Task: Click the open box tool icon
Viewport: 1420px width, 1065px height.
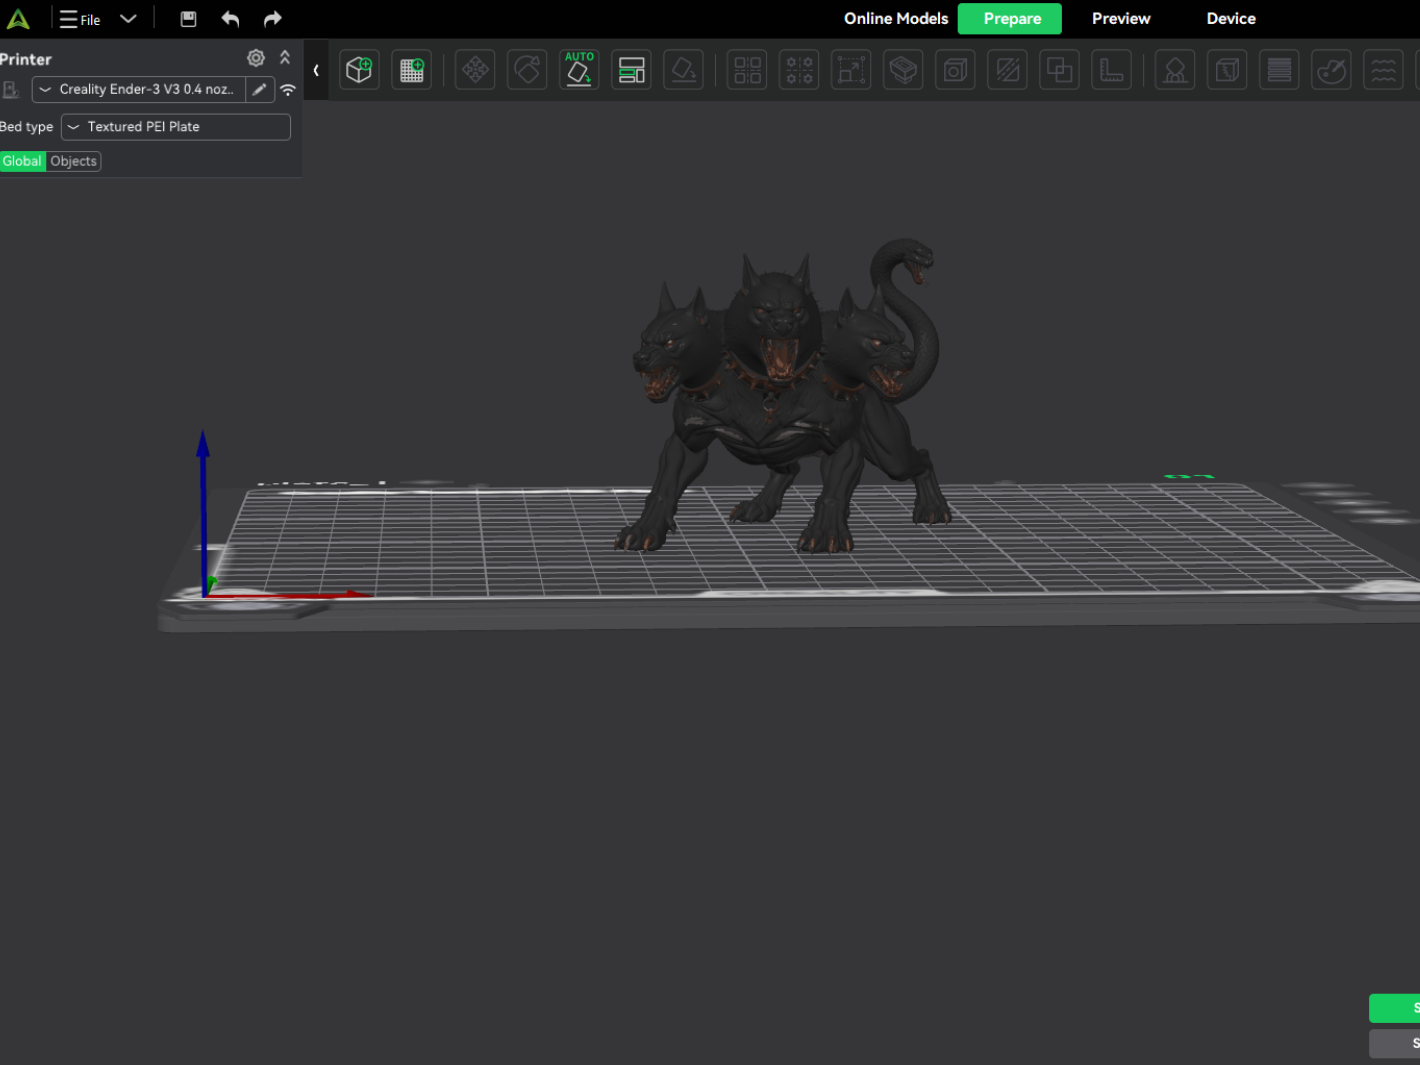Action: (x=903, y=70)
